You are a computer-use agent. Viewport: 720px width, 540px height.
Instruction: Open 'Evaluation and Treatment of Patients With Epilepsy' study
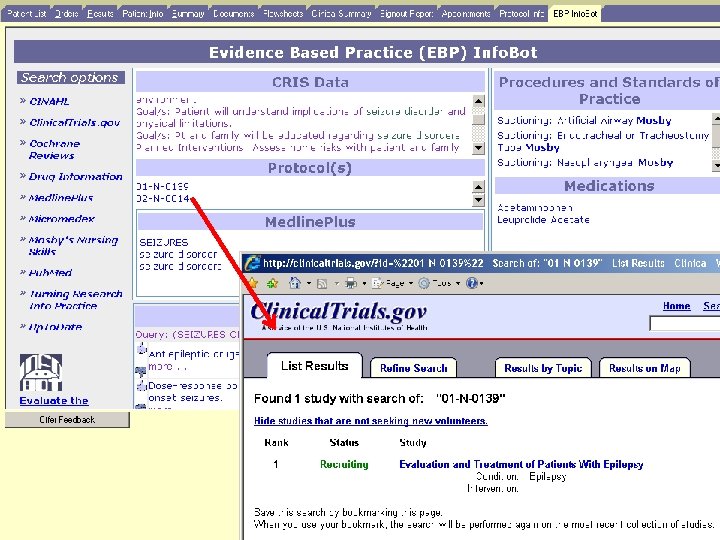point(521,464)
